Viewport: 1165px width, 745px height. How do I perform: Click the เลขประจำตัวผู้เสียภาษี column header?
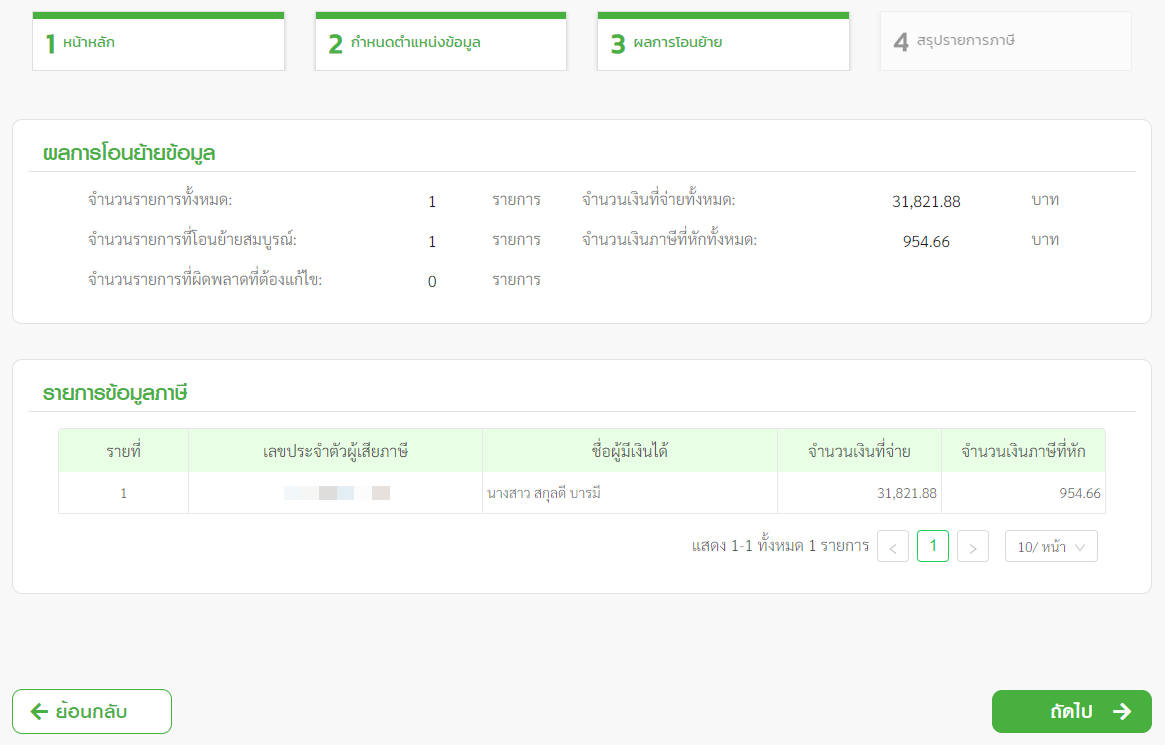[x=335, y=451]
